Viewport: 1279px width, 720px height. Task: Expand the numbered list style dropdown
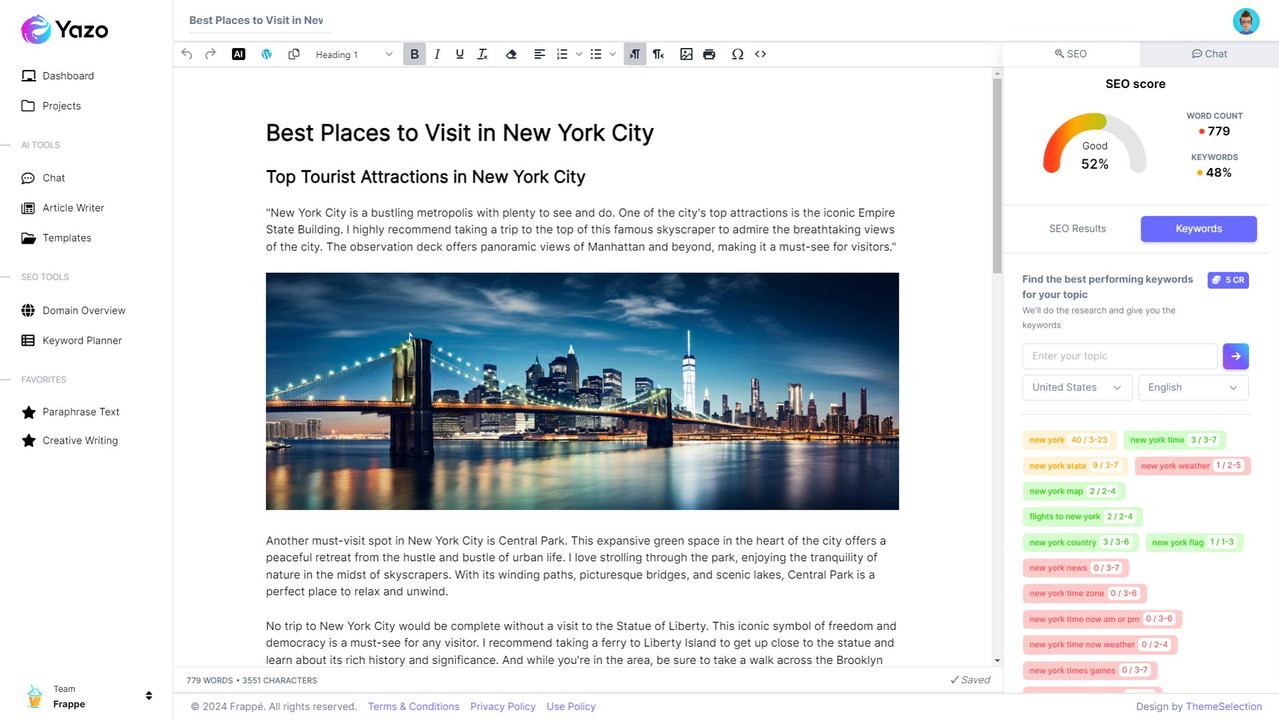579,54
